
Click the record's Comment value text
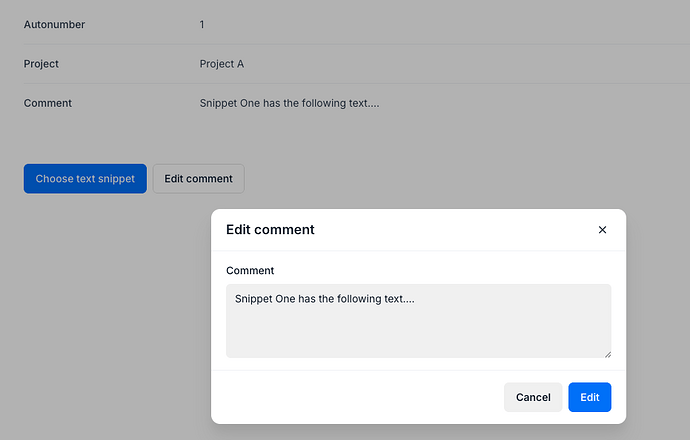pyautogui.click(x=289, y=103)
